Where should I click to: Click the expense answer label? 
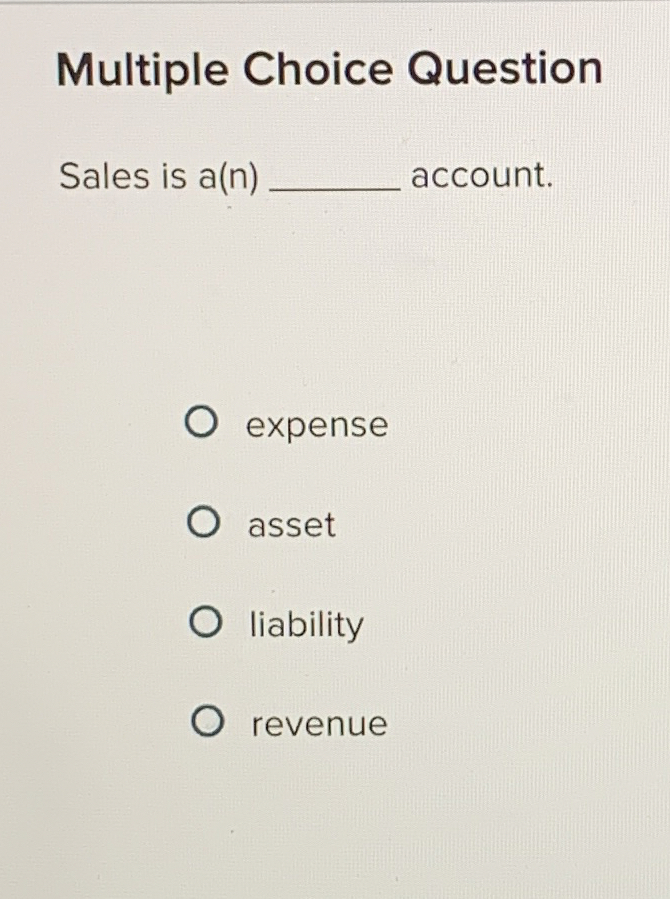coord(317,425)
